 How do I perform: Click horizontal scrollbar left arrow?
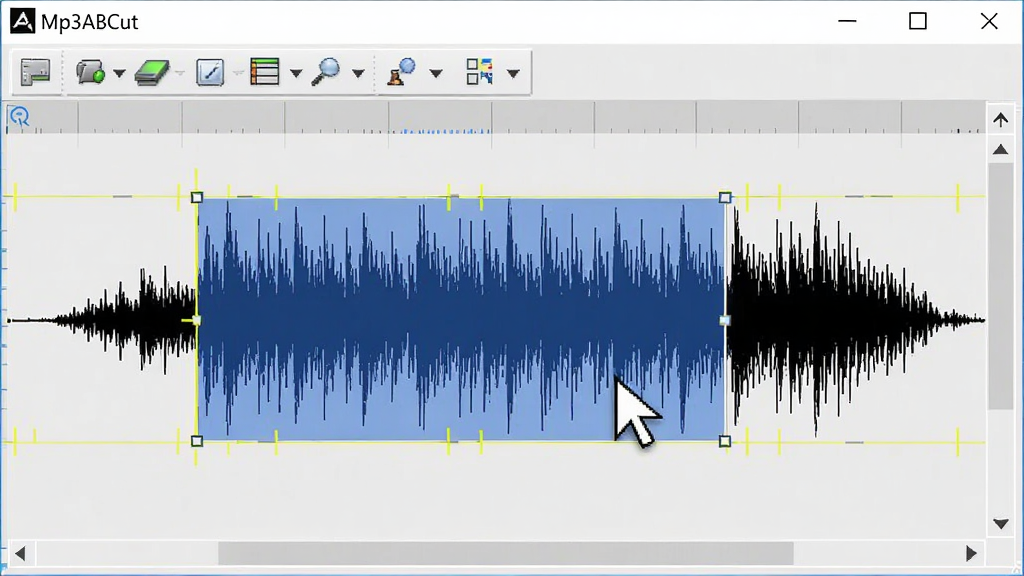point(20,554)
